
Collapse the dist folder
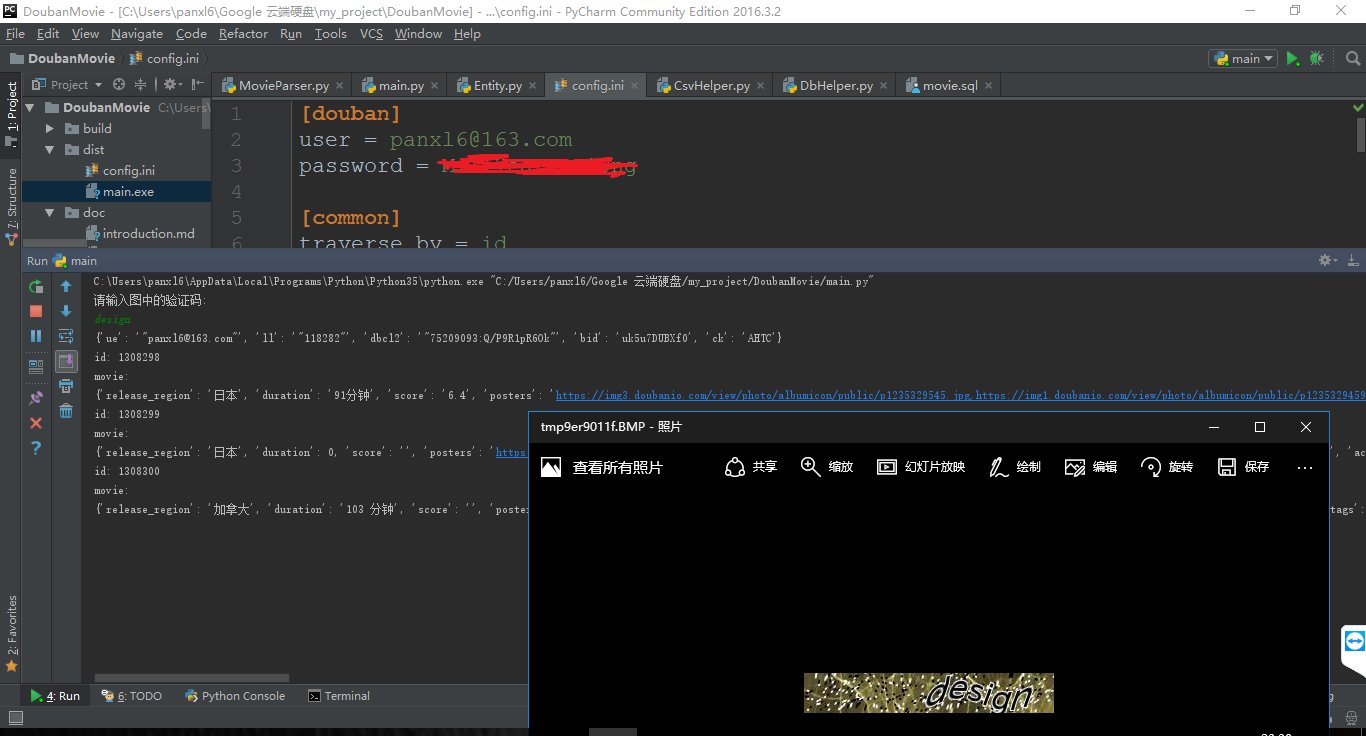coord(50,149)
